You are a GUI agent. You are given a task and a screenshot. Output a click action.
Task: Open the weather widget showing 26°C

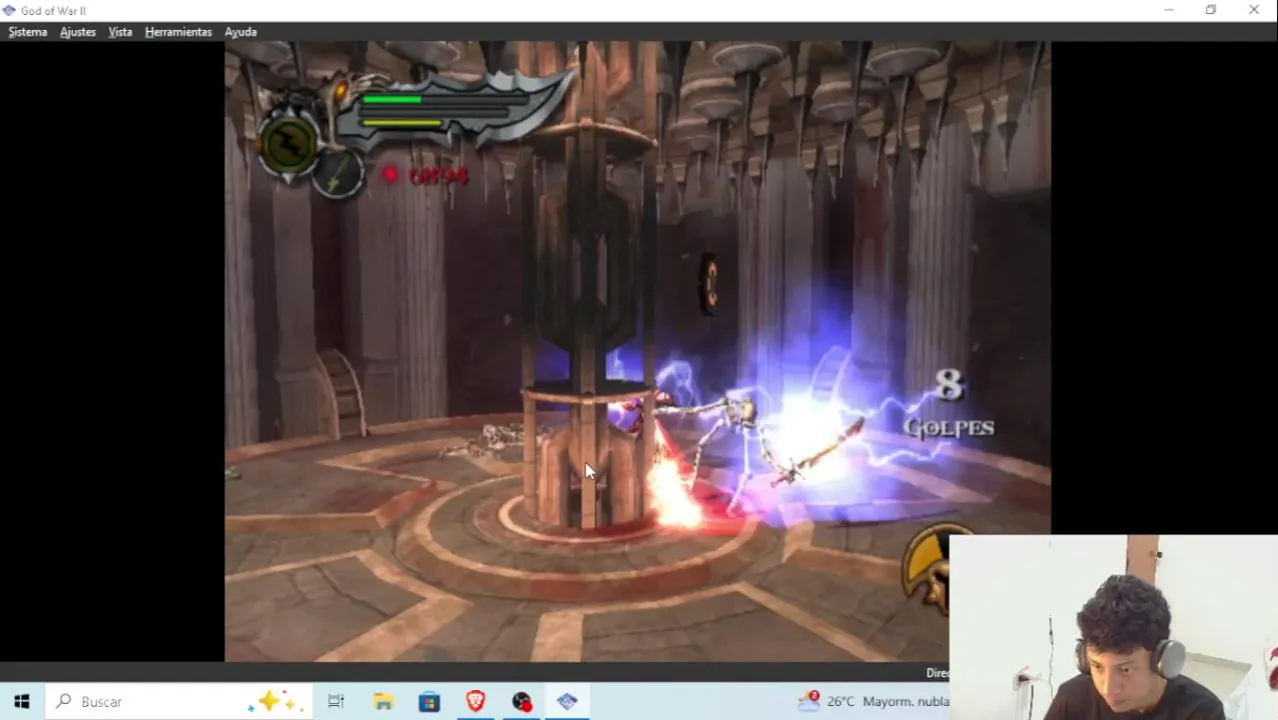coord(872,702)
